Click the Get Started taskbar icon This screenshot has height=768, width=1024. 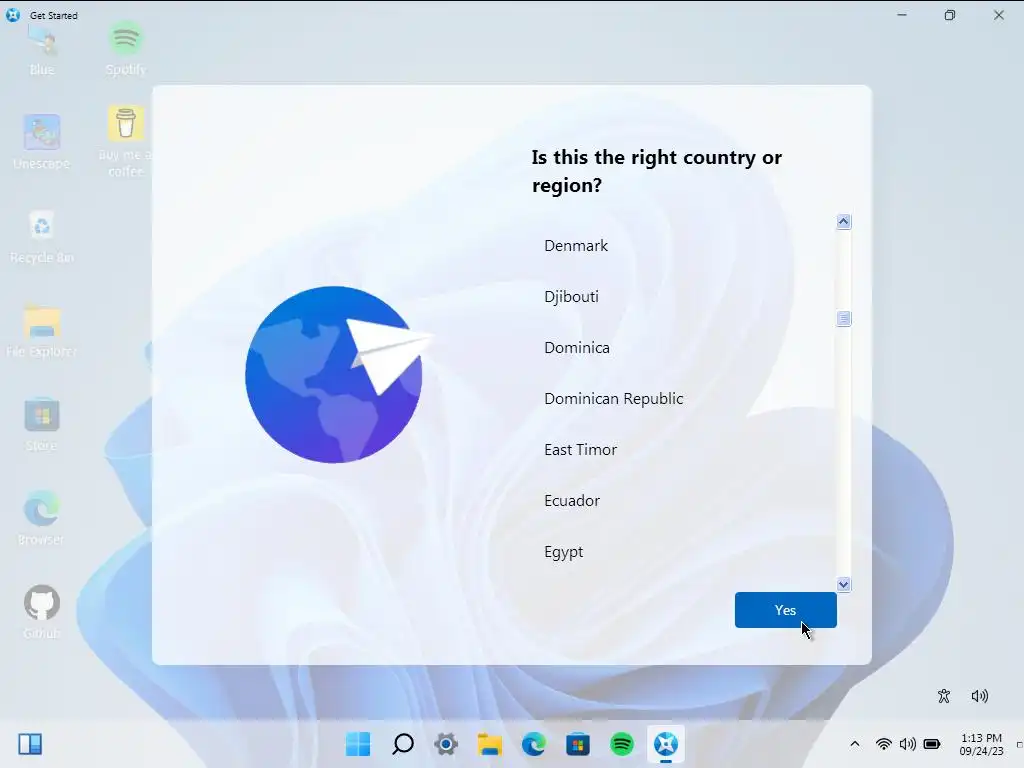666,744
